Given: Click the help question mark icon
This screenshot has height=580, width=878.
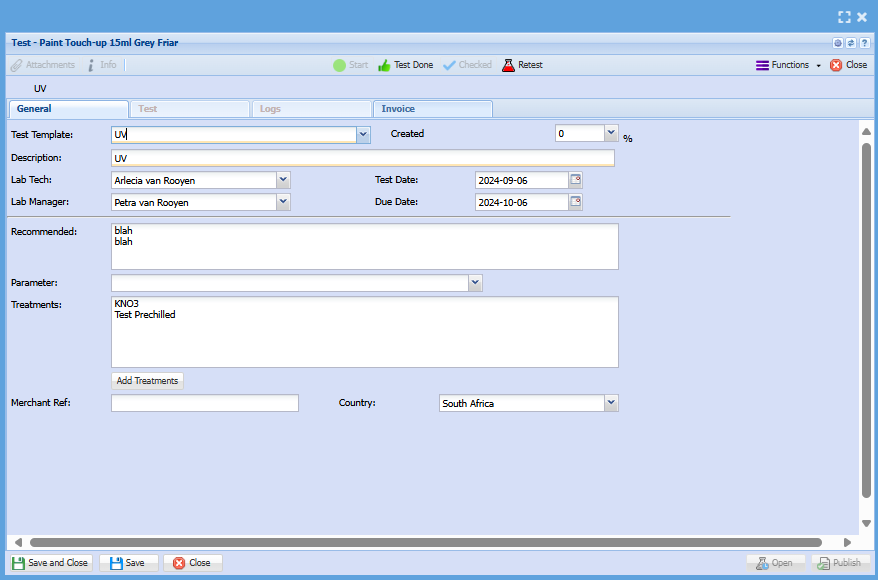Looking at the screenshot, I should click(864, 43).
